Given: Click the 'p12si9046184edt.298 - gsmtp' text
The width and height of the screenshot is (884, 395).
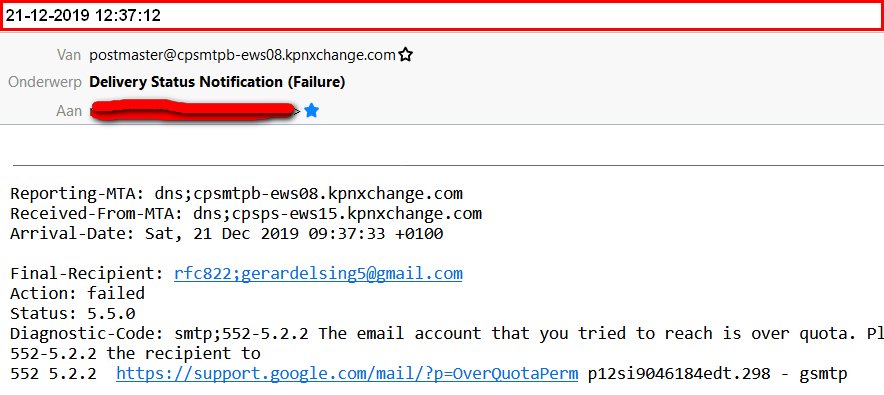Looking at the screenshot, I should [x=717, y=374].
